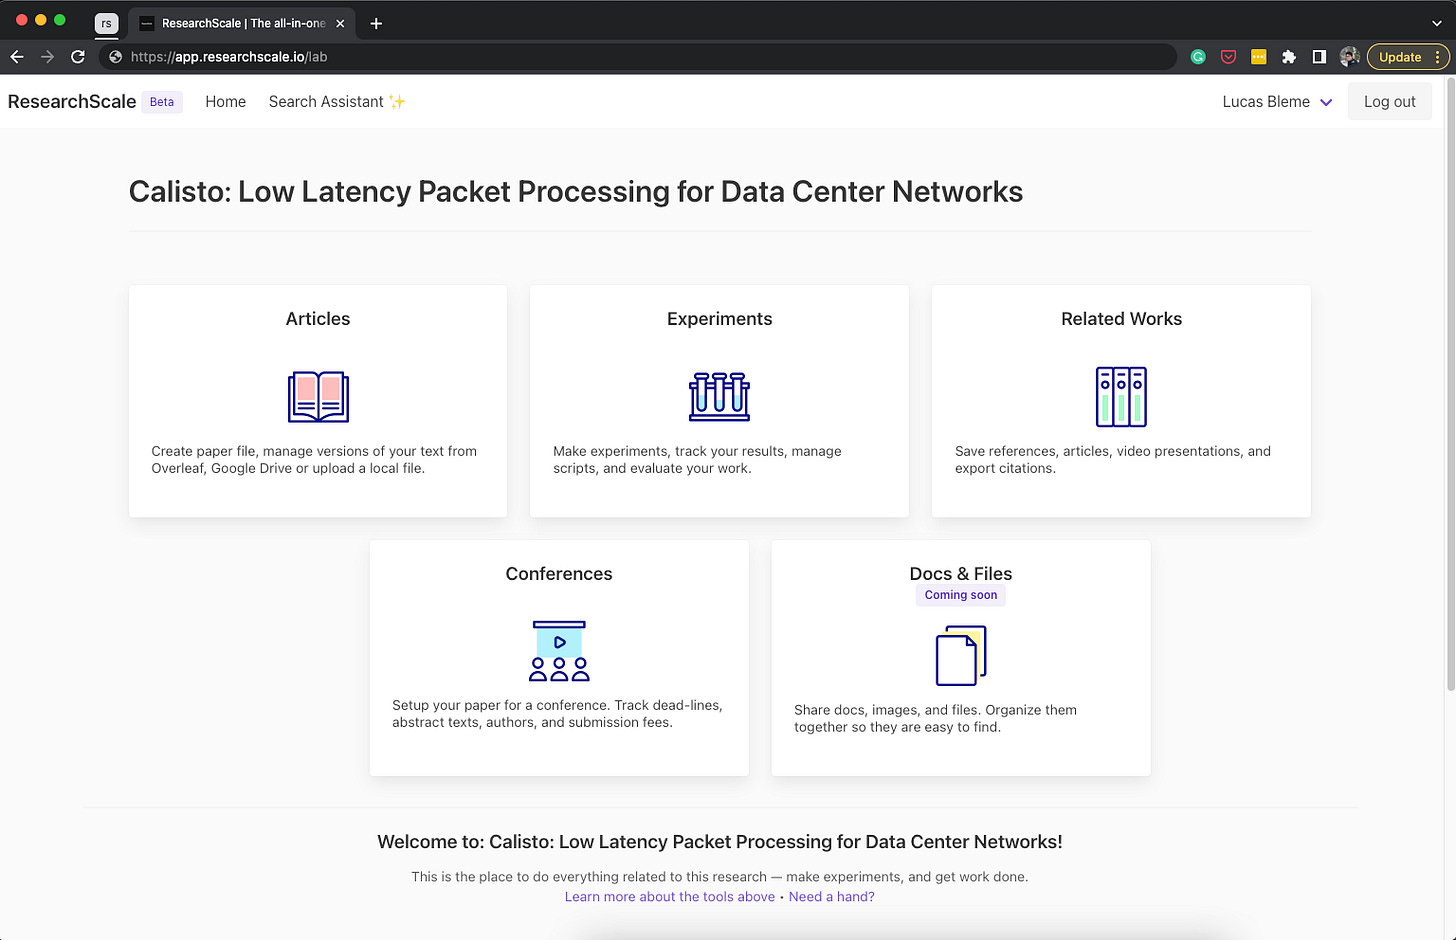Image resolution: width=1456 pixels, height=940 pixels.
Task: Go to Home in navigation
Action: (225, 102)
